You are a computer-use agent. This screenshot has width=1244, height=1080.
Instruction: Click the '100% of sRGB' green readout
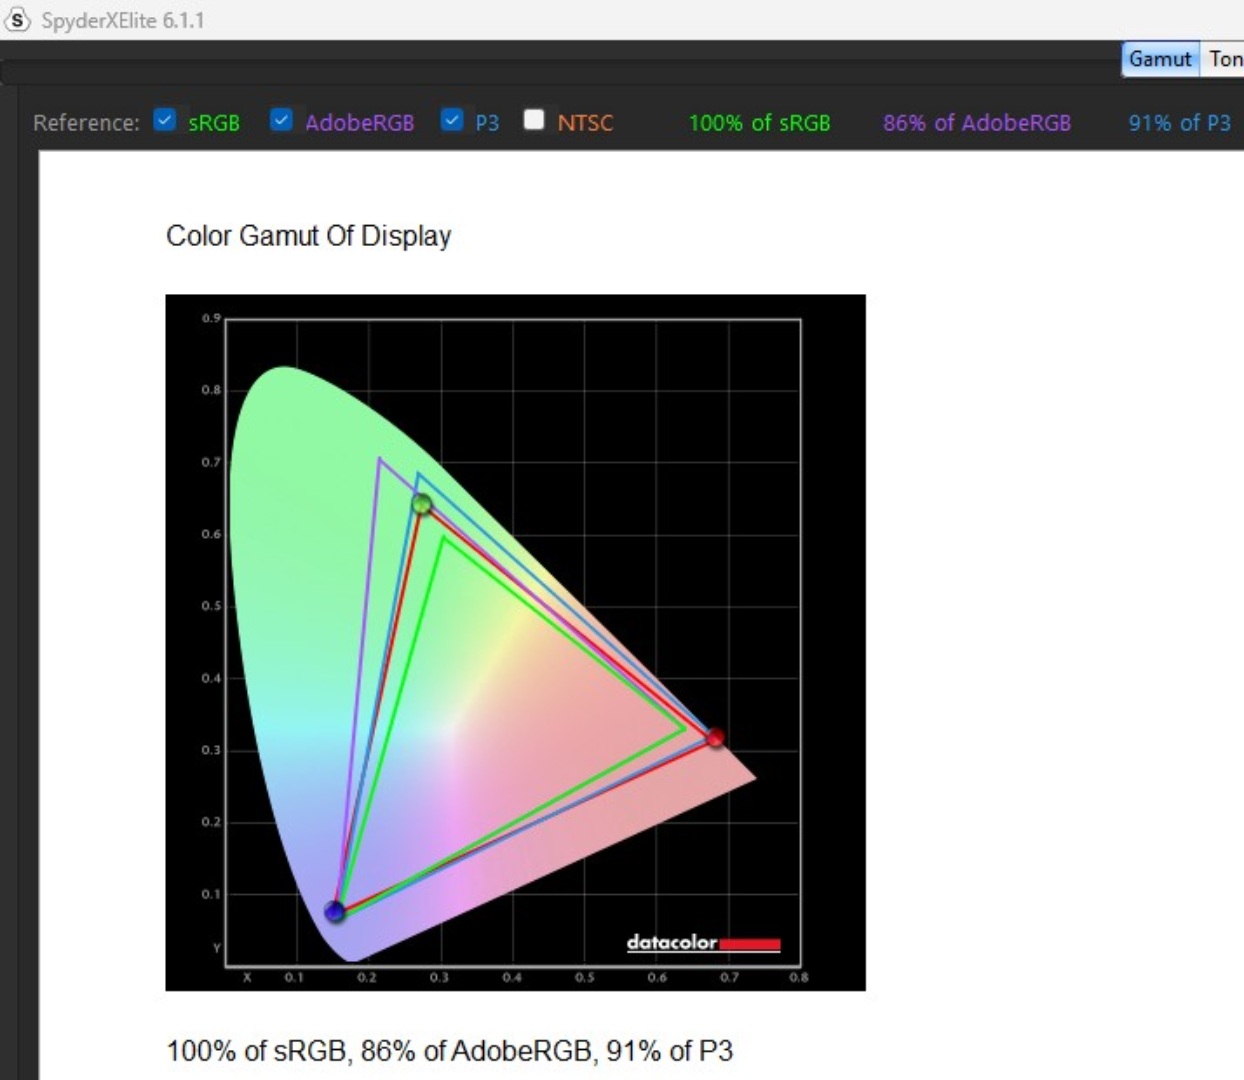[759, 123]
